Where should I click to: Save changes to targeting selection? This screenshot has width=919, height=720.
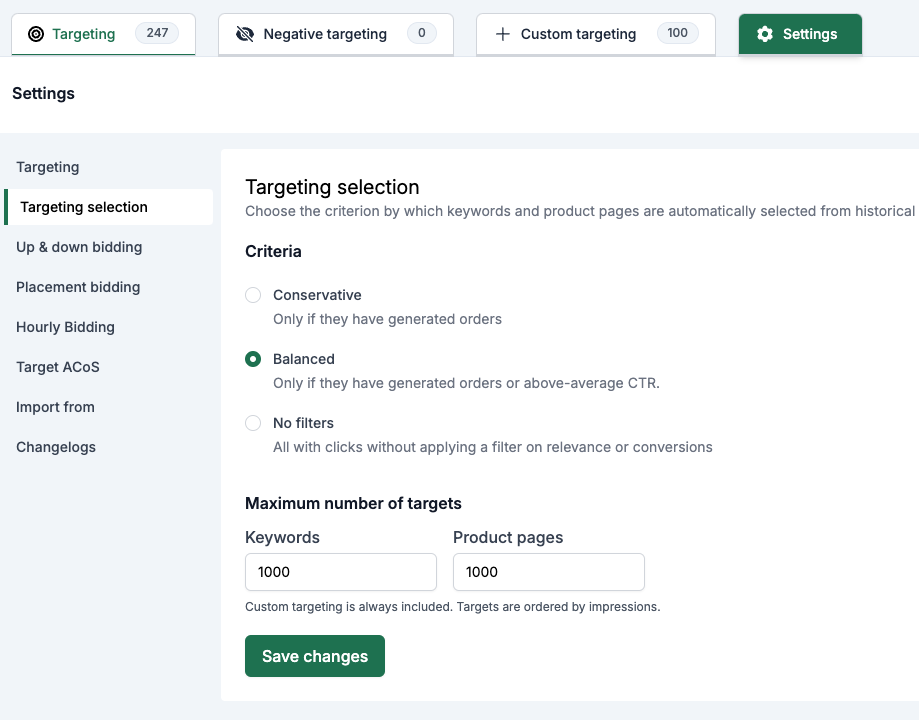315,656
